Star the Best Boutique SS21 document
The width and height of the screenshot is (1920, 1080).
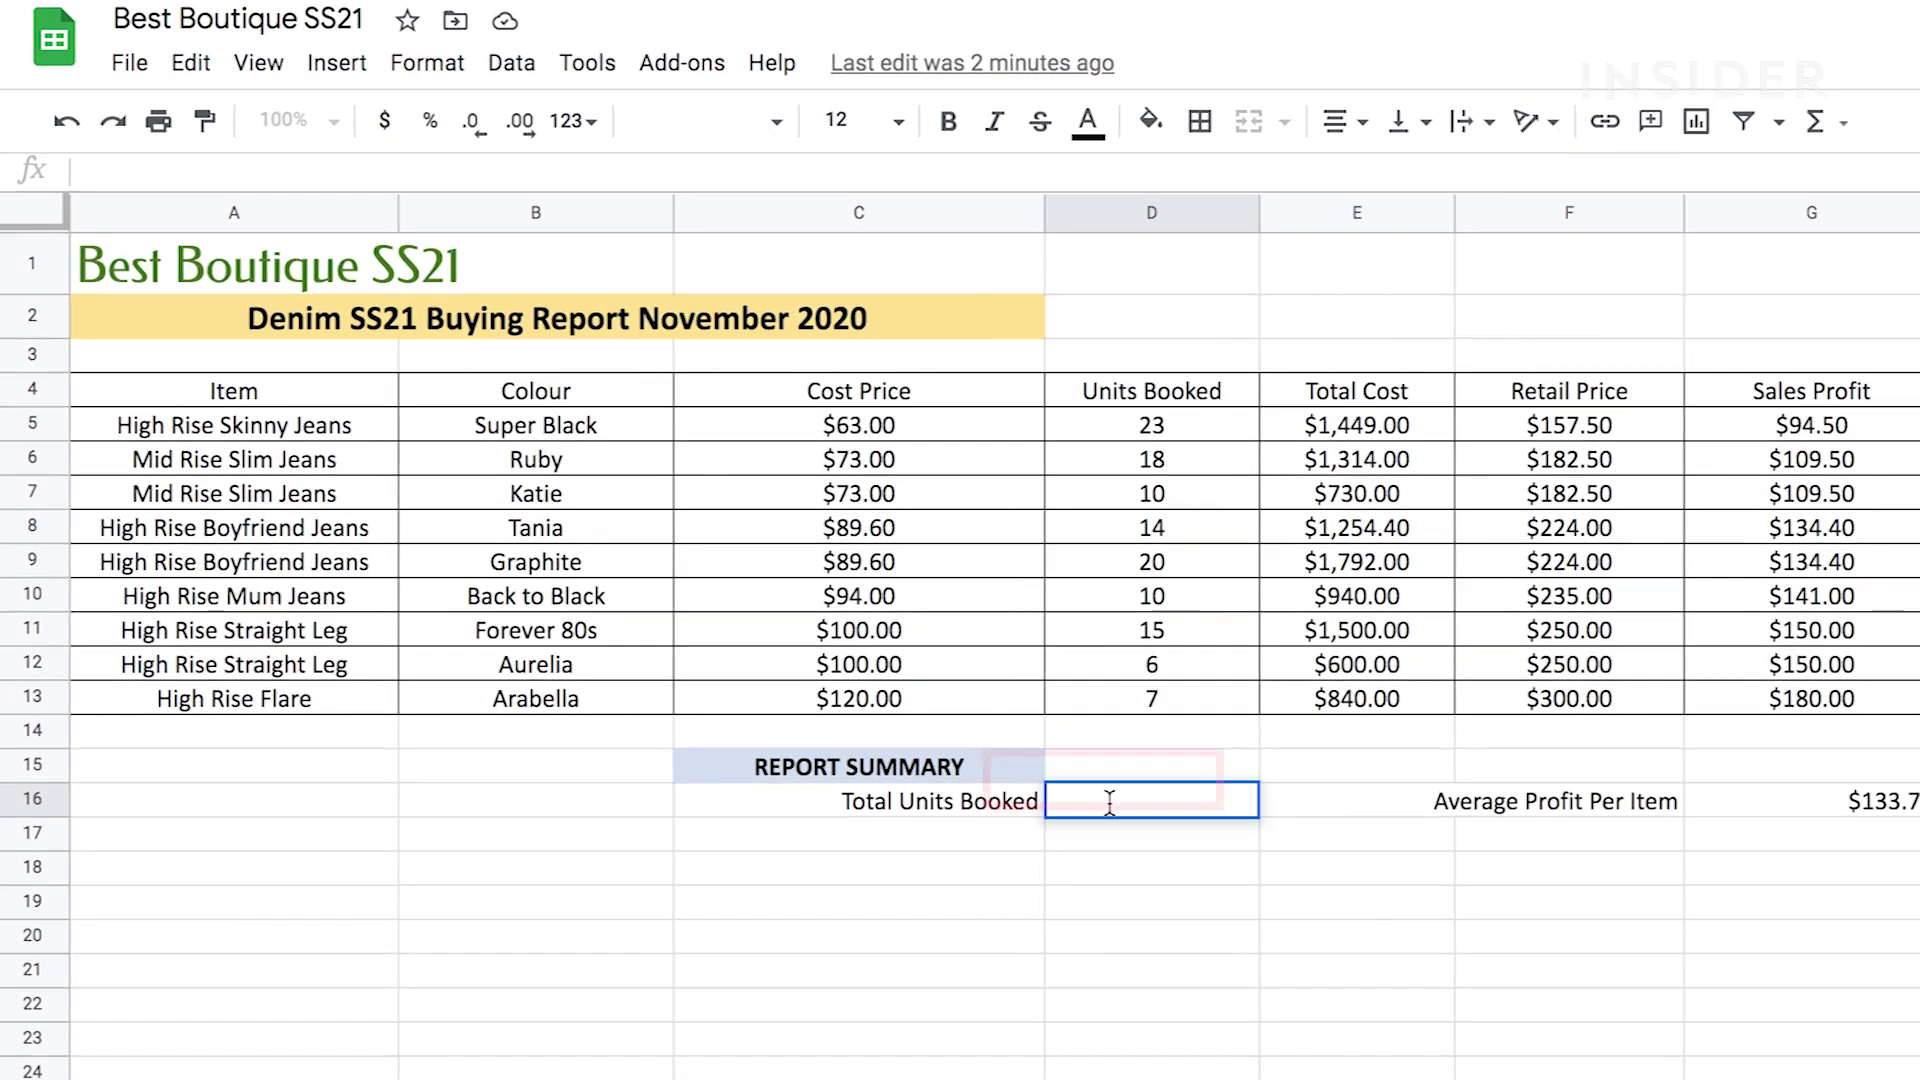pos(406,20)
